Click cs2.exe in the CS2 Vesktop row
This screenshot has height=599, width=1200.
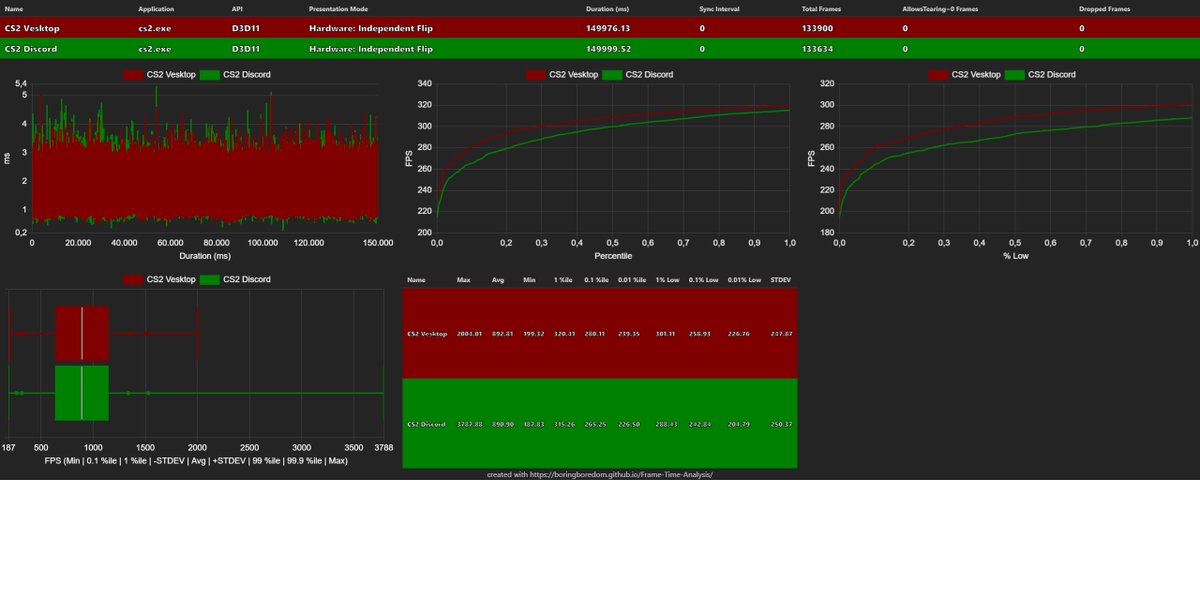[x=154, y=28]
